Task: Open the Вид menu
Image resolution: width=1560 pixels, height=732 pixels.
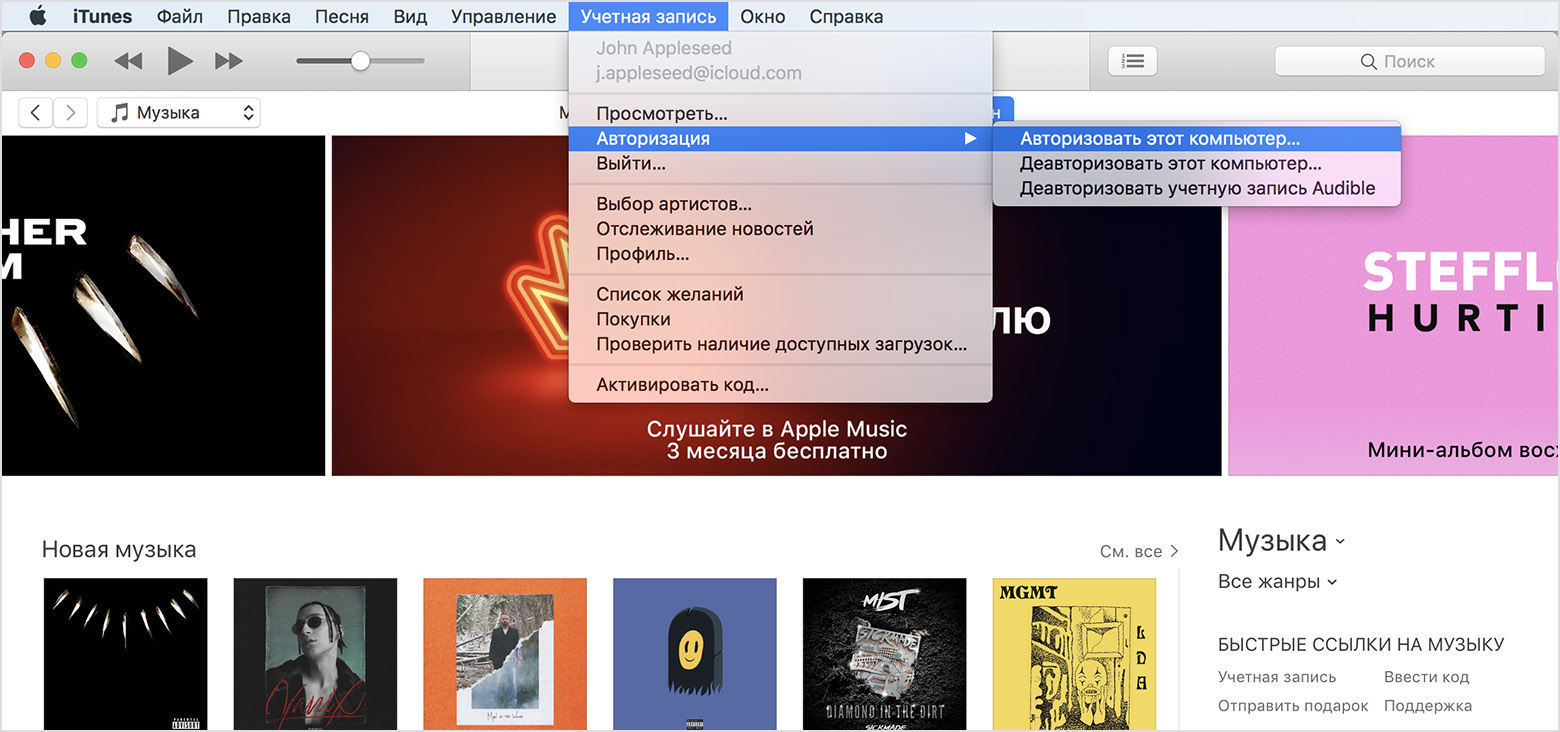Action: 410,16
